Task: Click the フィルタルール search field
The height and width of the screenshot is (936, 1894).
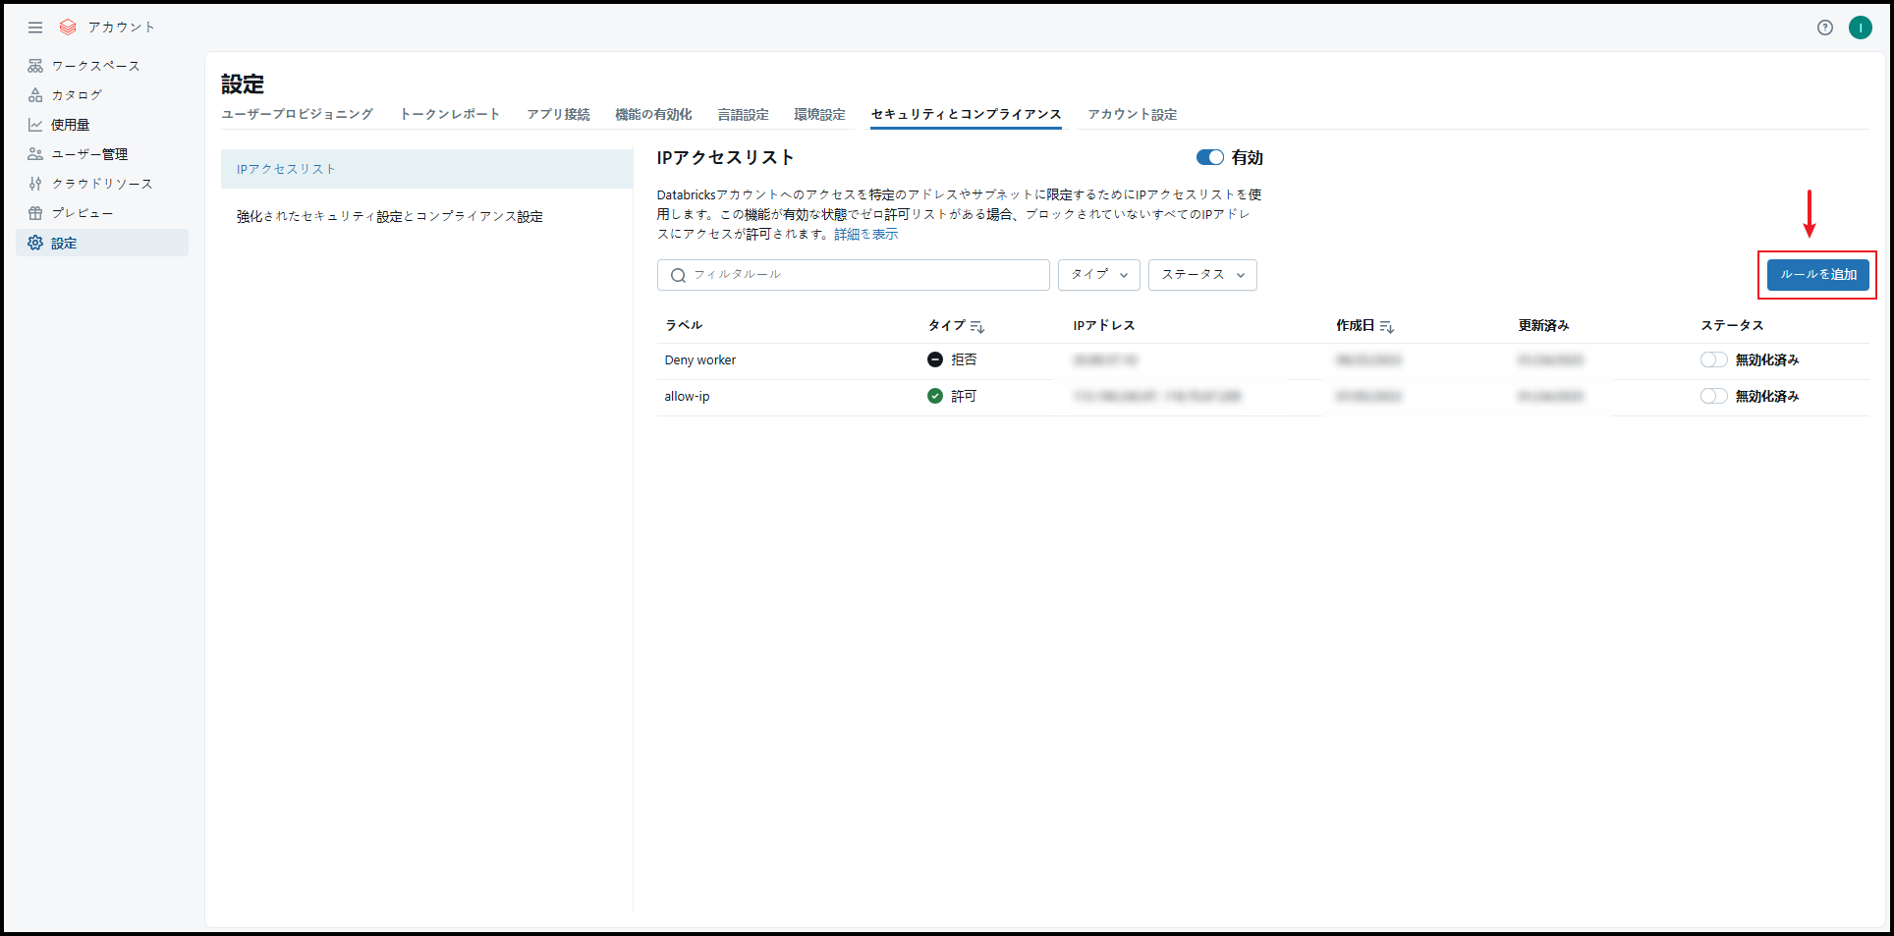Action: pyautogui.click(x=860, y=275)
